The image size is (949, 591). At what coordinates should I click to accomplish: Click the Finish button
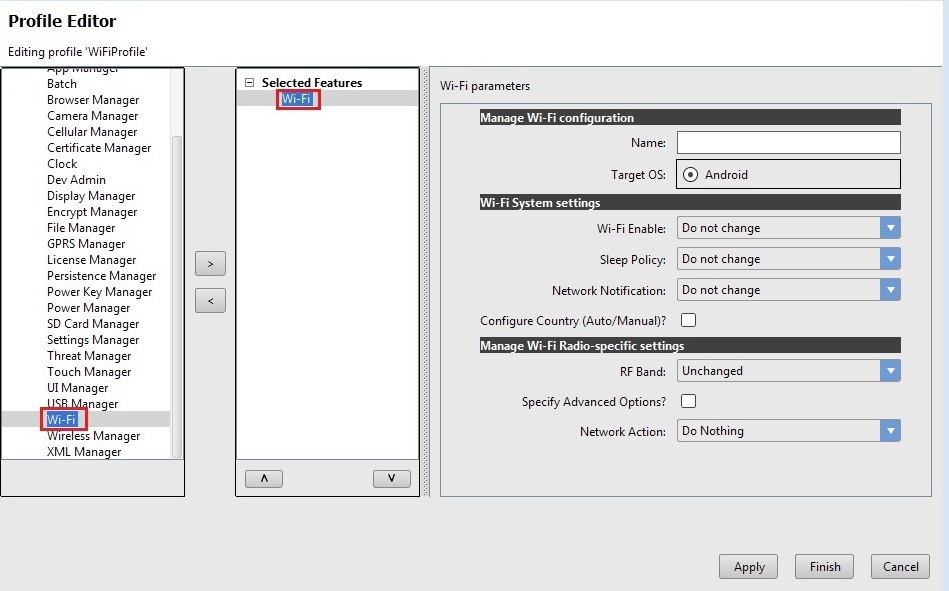tap(825, 567)
